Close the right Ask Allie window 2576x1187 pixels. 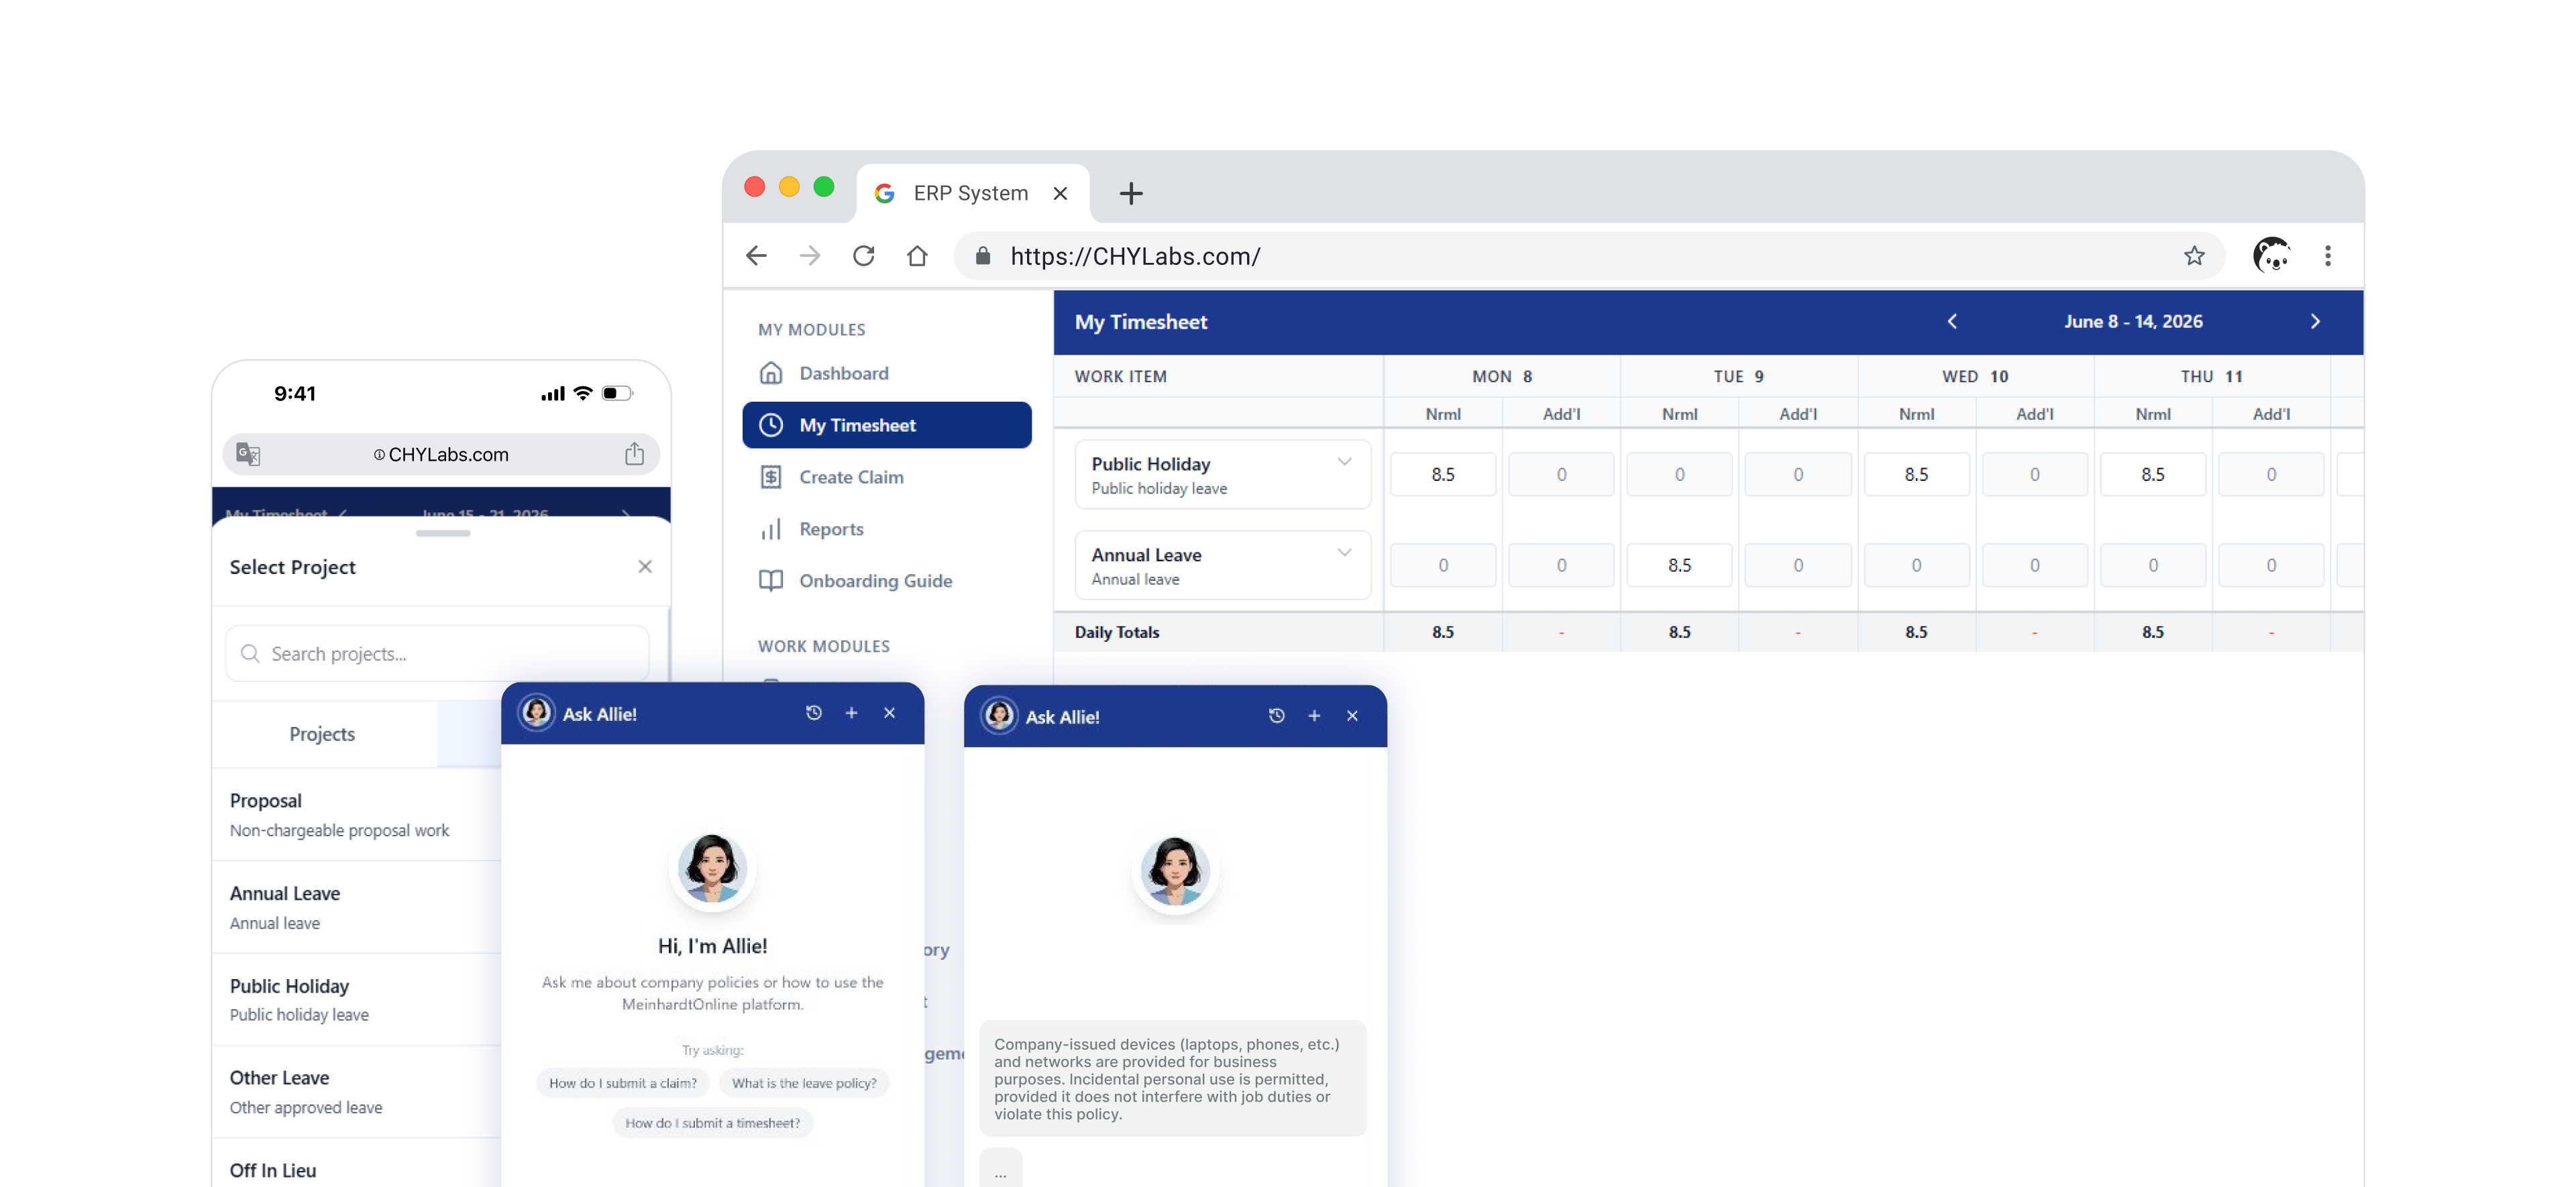click(1352, 716)
